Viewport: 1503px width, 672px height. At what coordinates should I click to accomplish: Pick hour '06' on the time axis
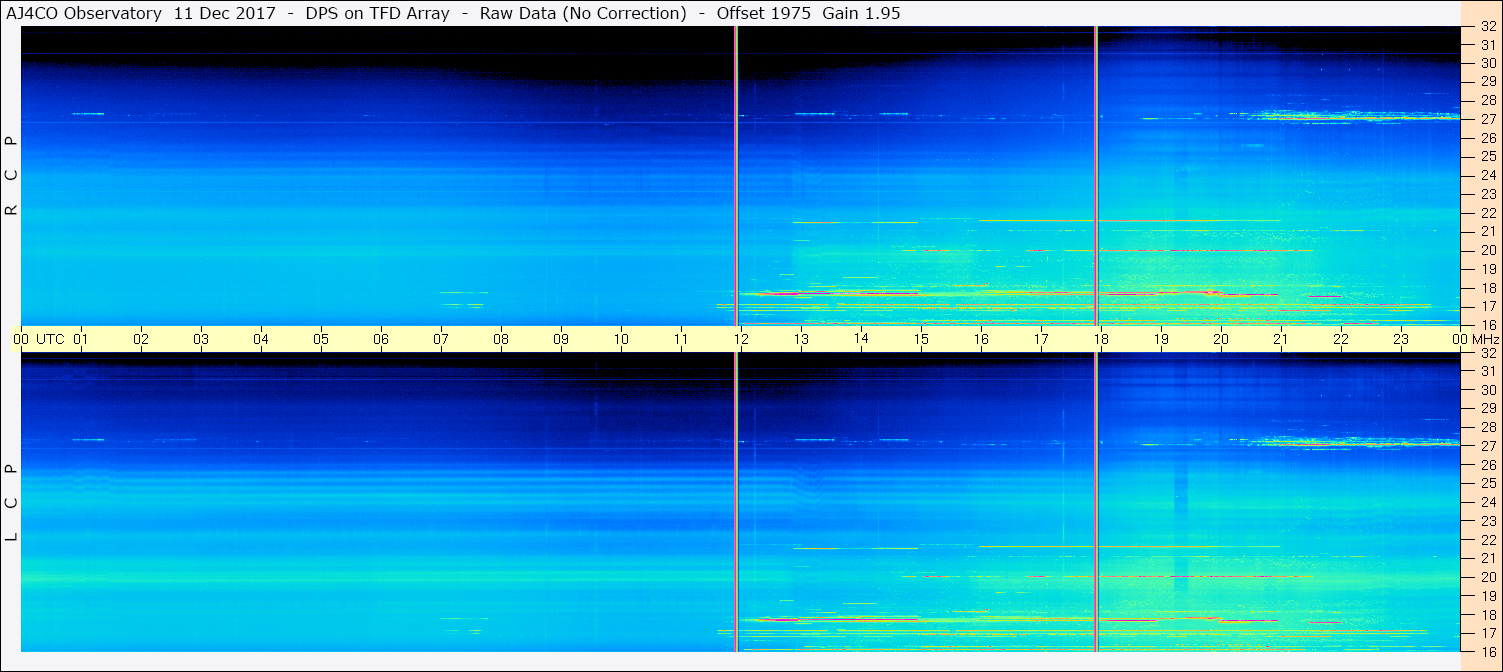pos(381,339)
